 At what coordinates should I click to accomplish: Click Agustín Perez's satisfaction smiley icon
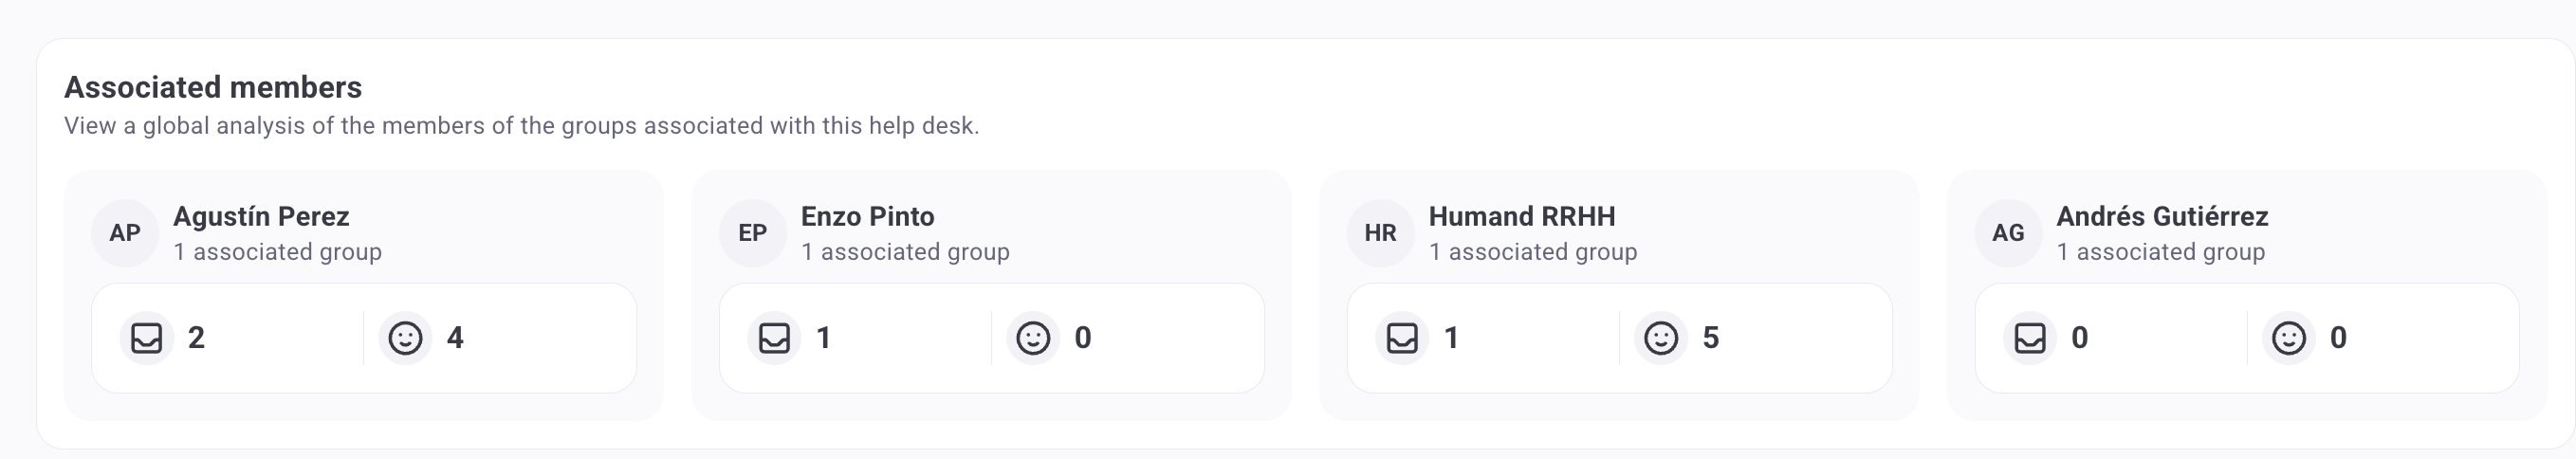pyautogui.click(x=405, y=338)
